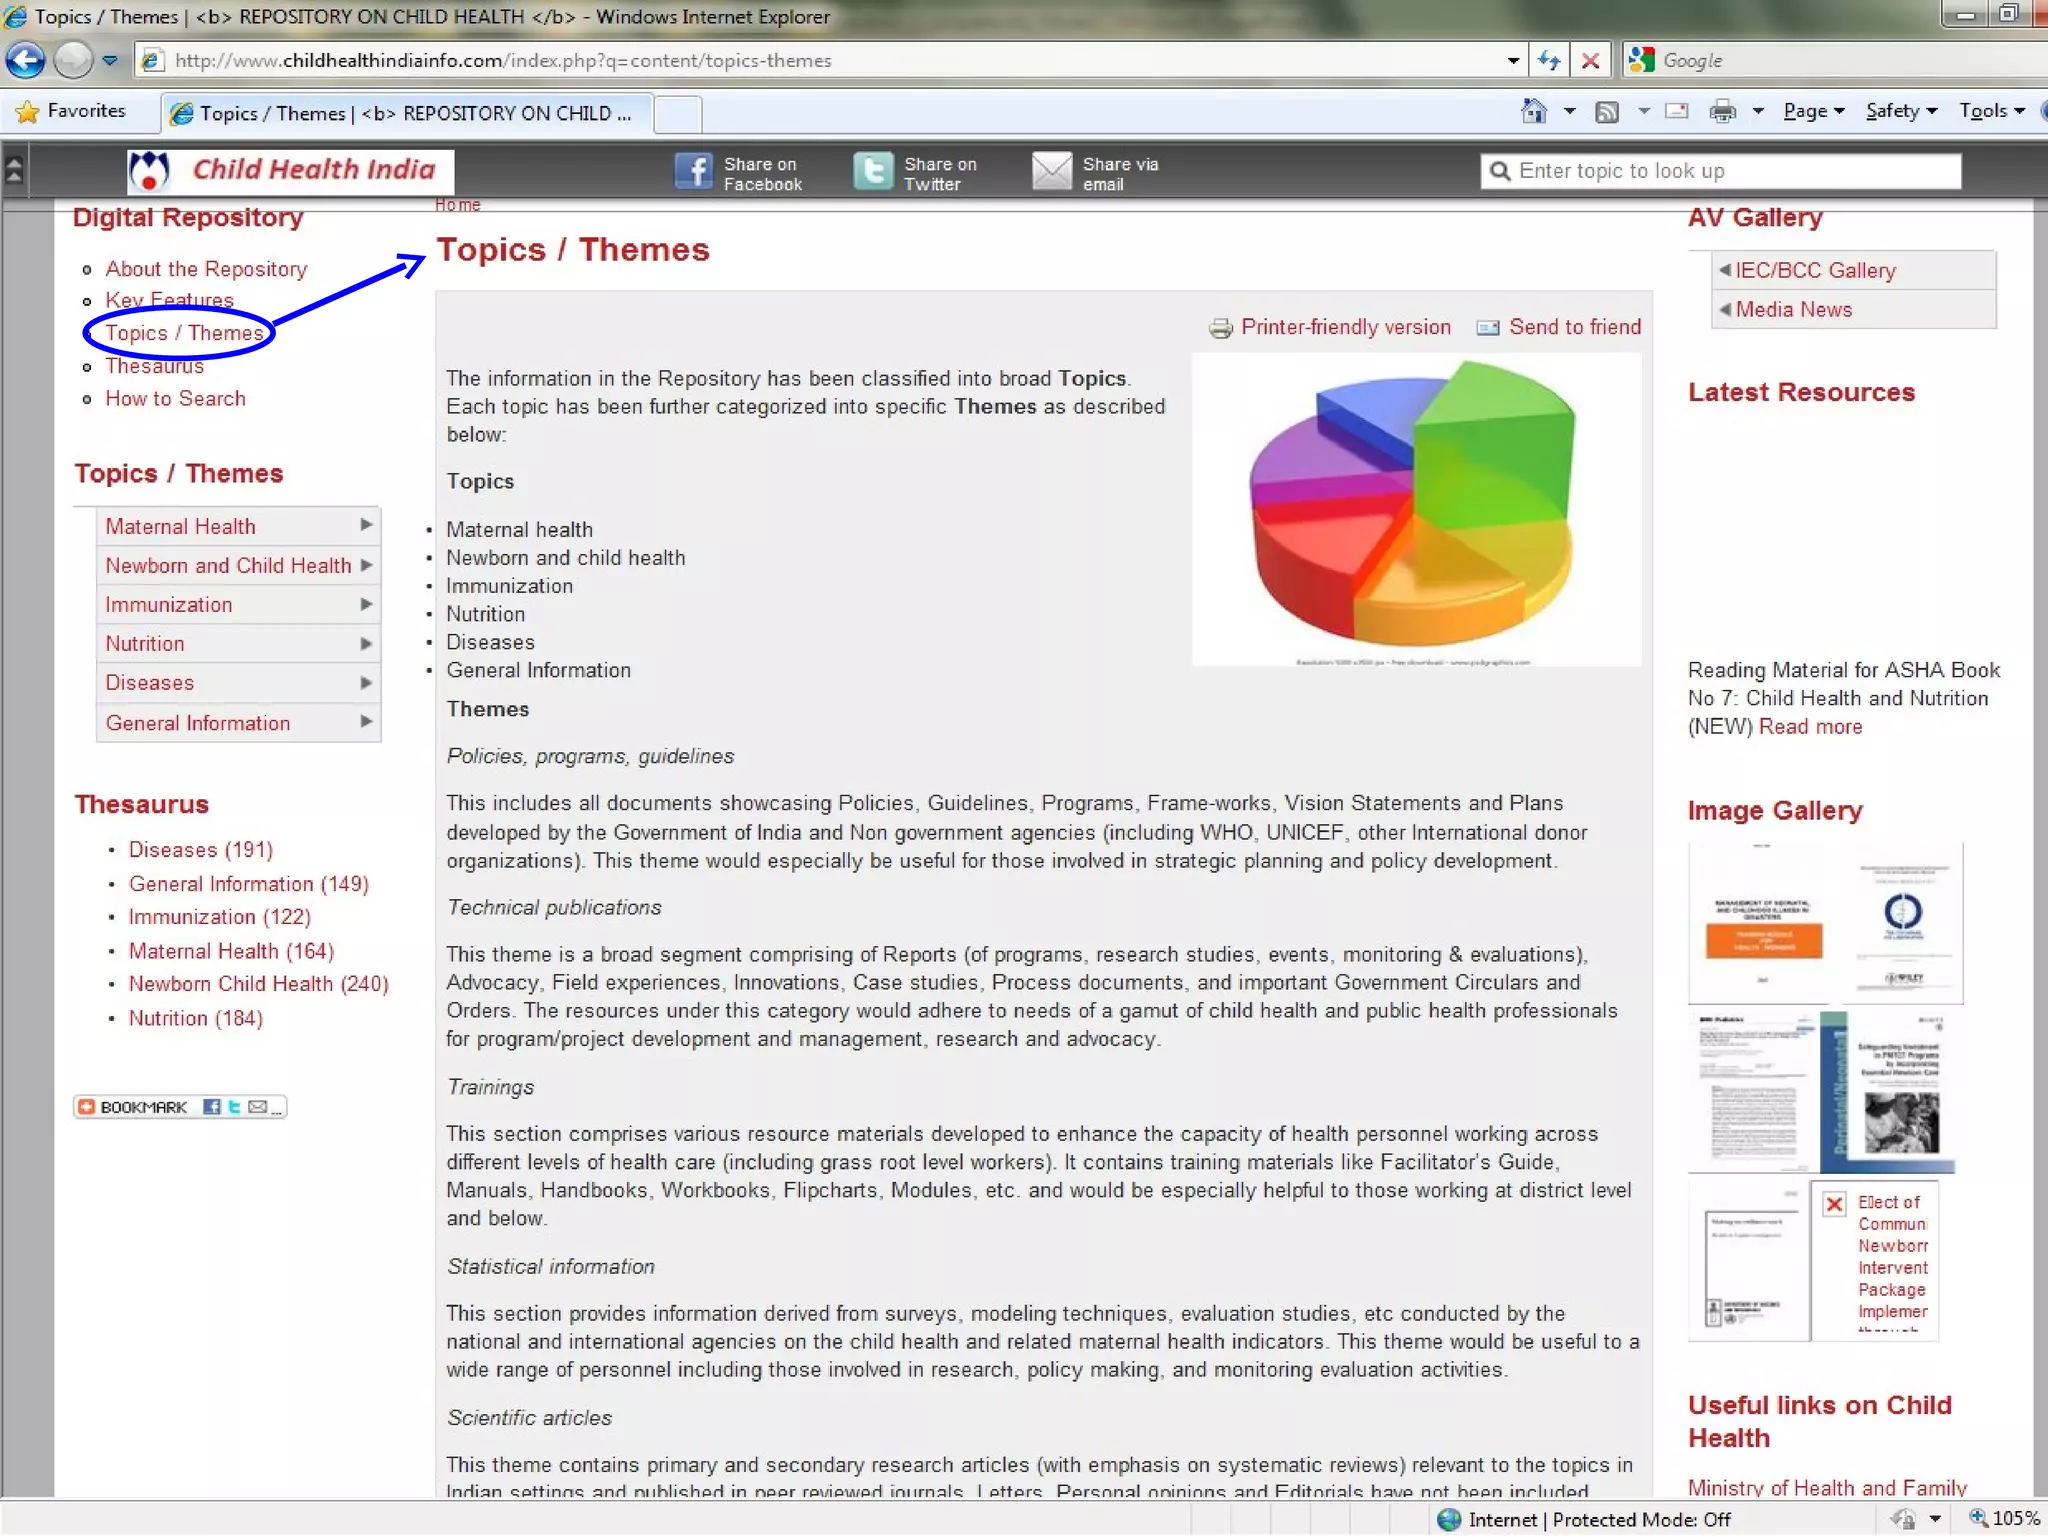Open the Tools menu dropdown

pos(1990,111)
